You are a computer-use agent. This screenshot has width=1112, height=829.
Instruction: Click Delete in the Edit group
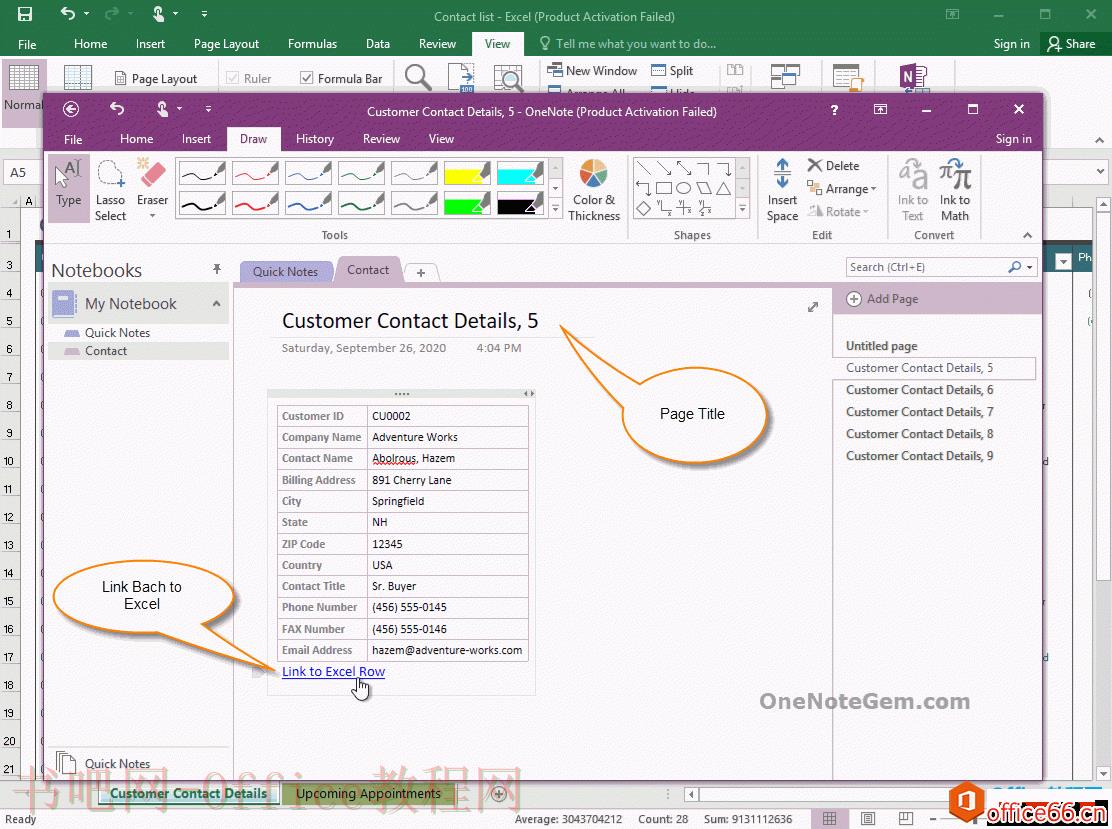point(834,165)
